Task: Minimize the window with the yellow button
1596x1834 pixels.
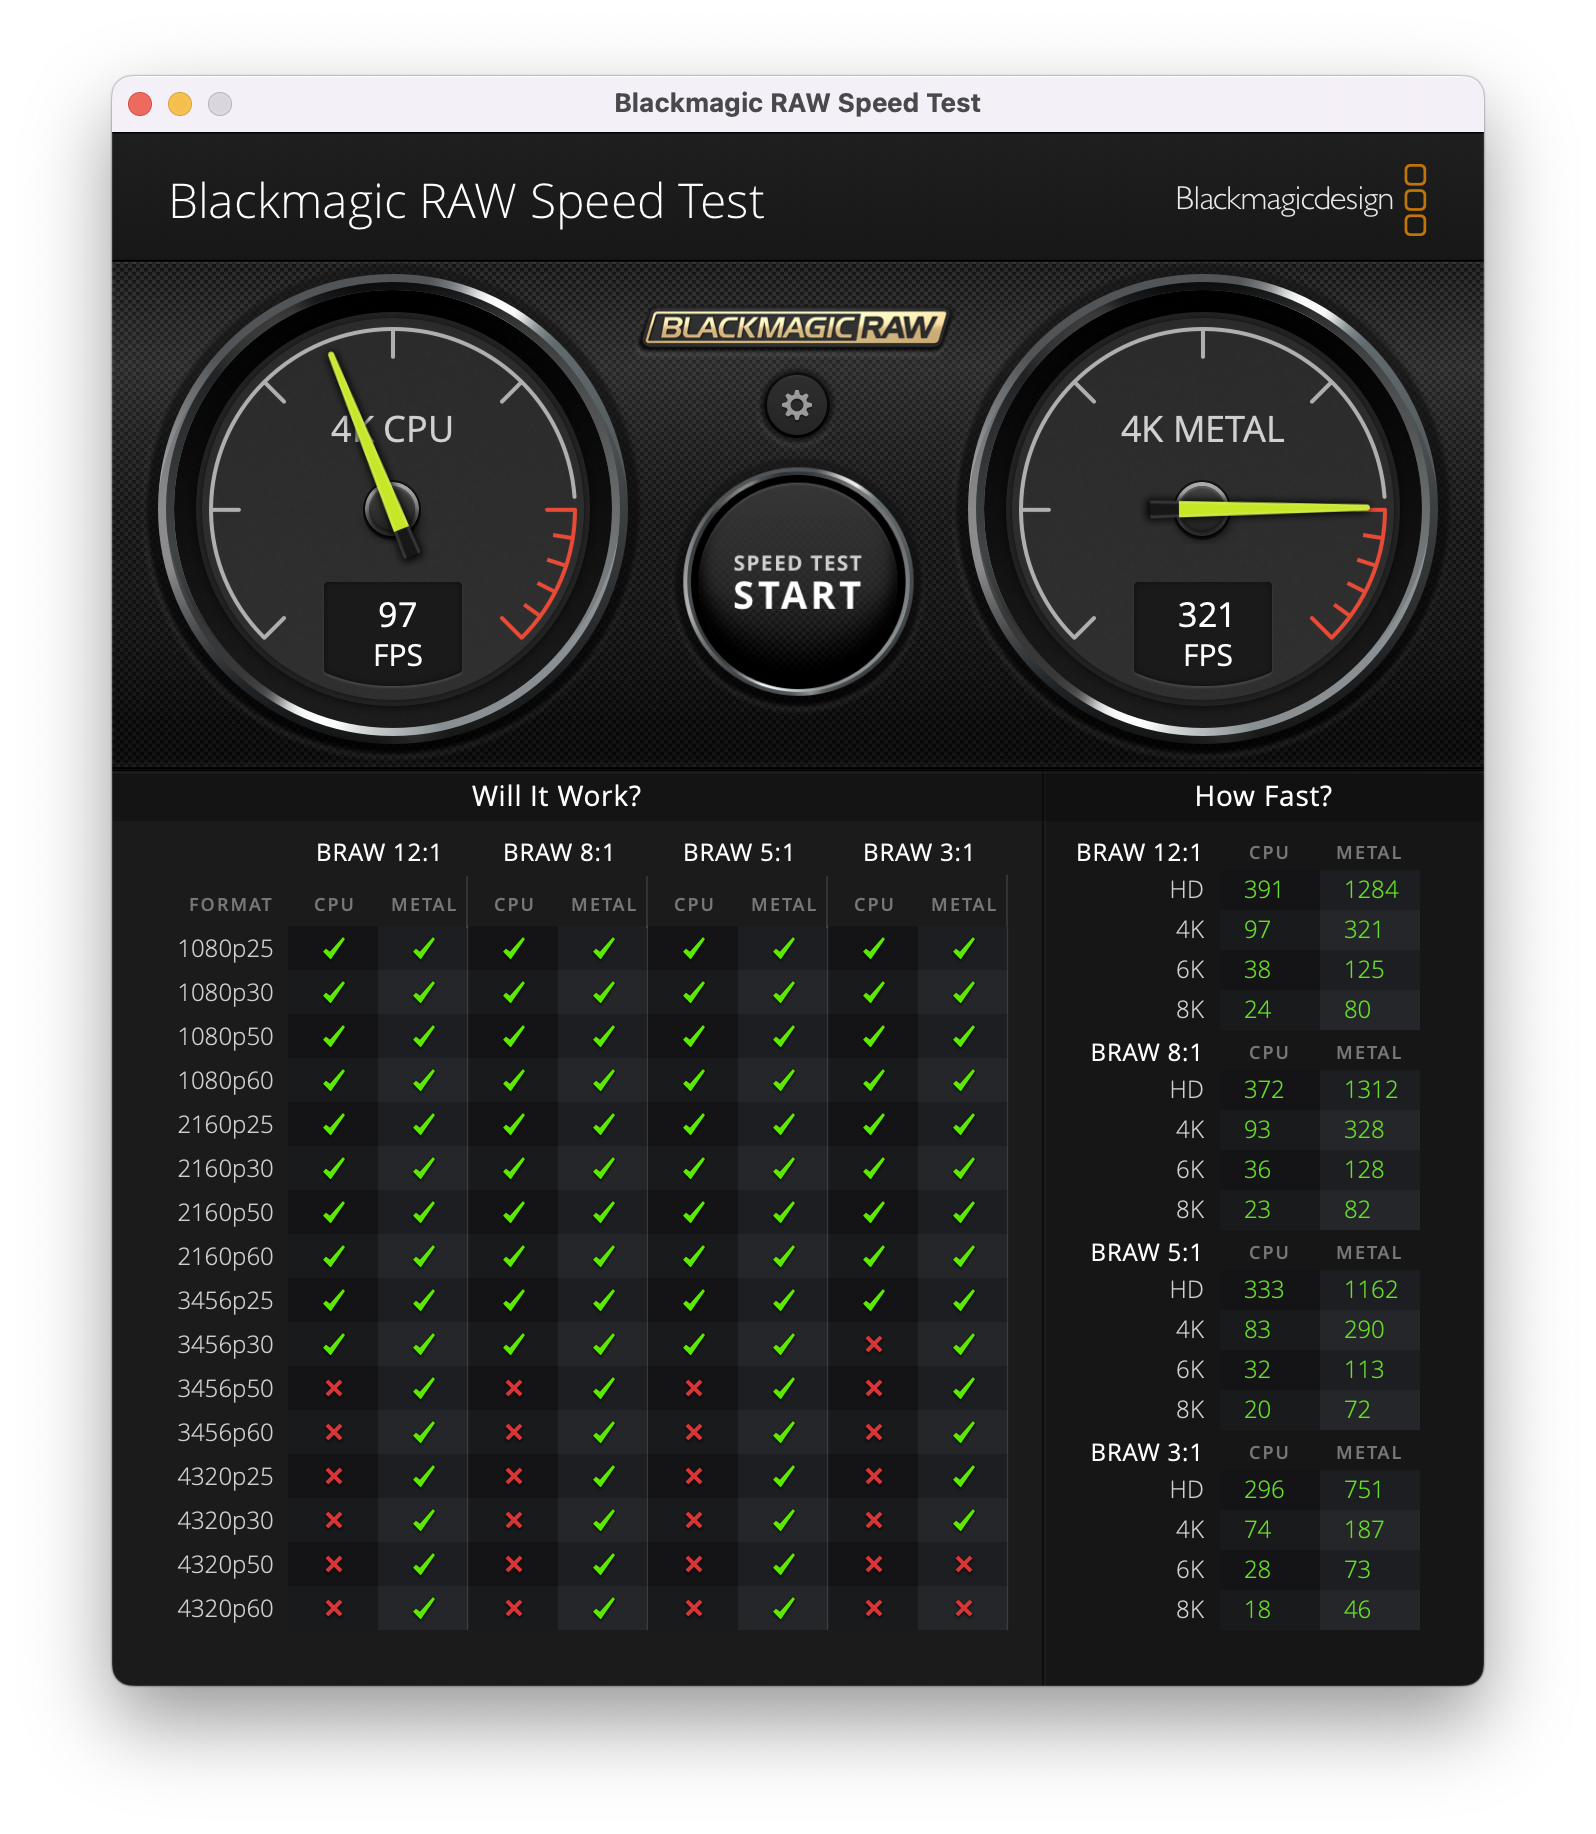Action: (180, 104)
